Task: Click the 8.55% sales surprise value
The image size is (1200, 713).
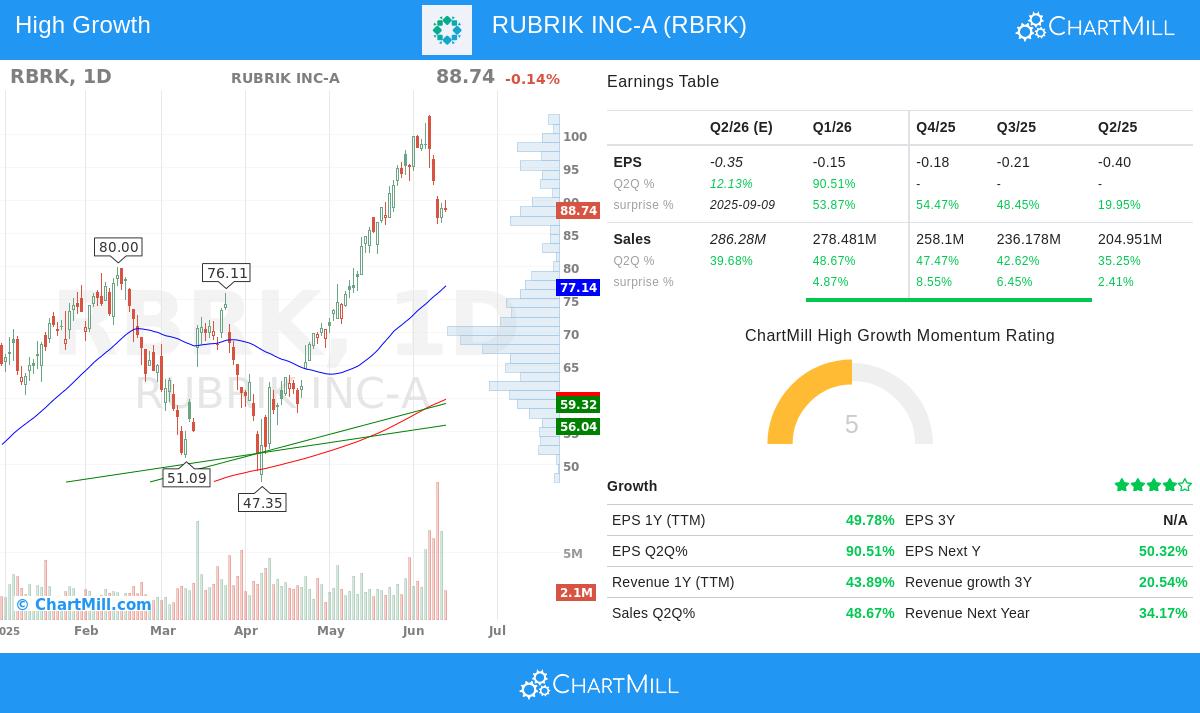Action: [x=934, y=282]
